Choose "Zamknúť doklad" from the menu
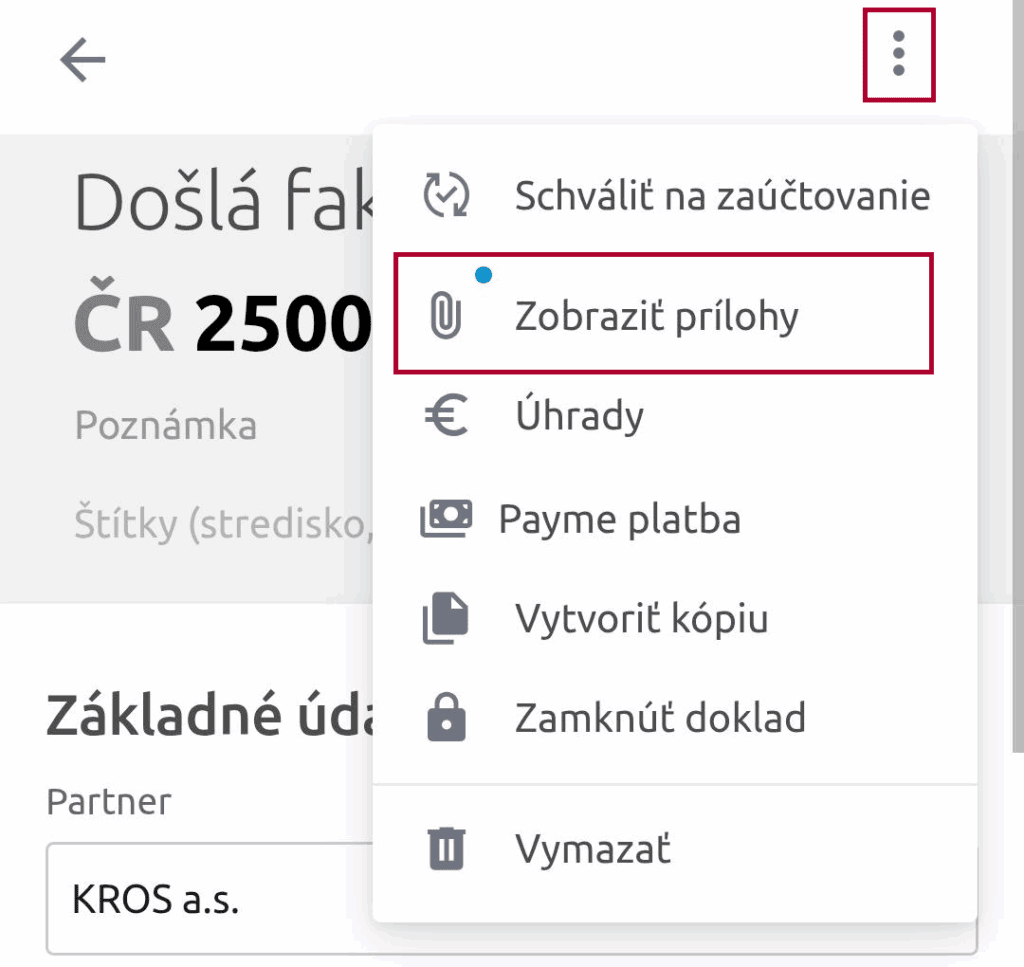1024x967 pixels. point(660,717)
